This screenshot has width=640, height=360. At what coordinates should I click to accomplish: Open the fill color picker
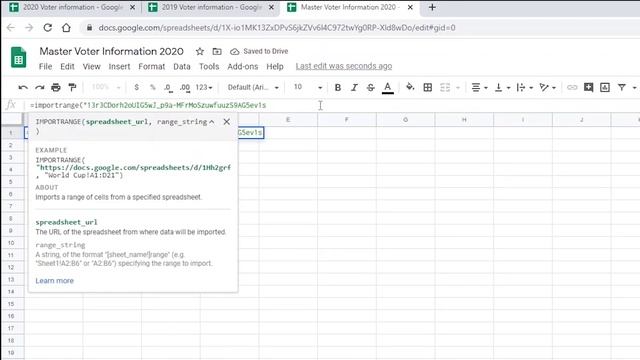point(410,87)
